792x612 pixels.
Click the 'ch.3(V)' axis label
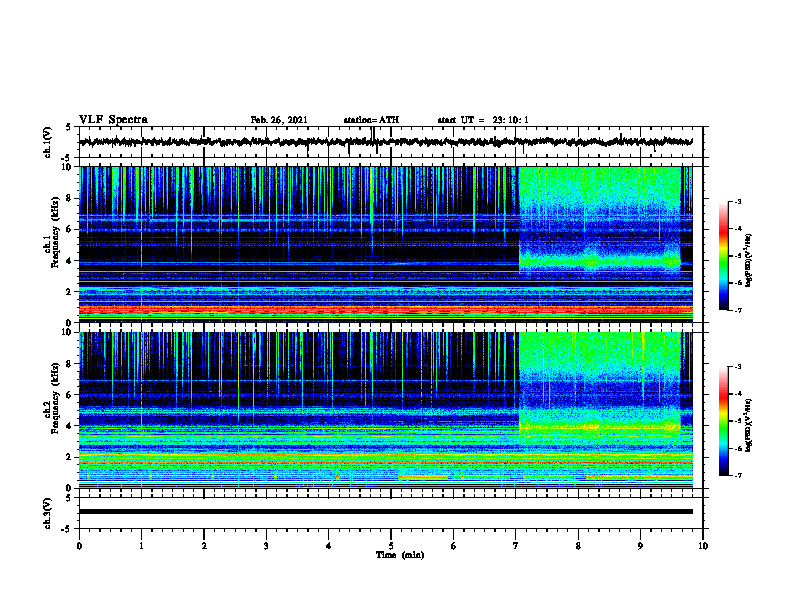[x=48, y=513]
